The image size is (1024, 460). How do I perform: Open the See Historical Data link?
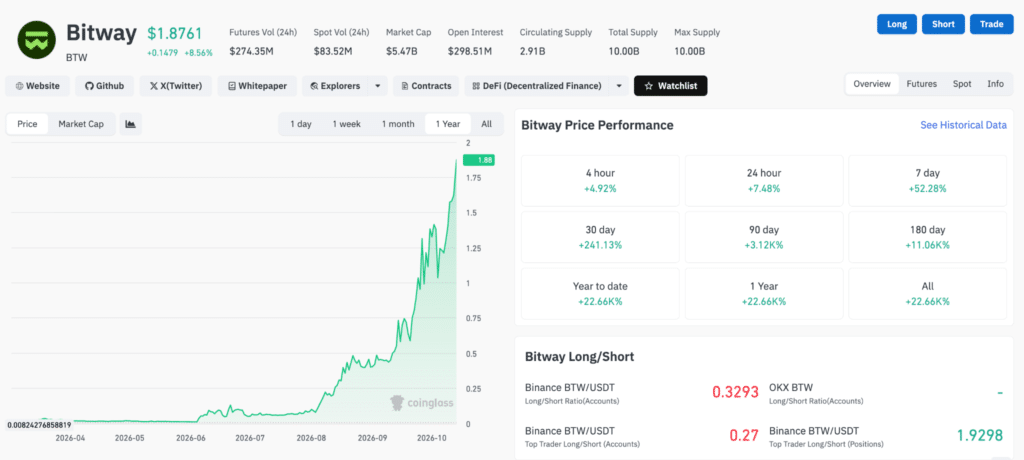pyautogui.click(x=963, y=125)
